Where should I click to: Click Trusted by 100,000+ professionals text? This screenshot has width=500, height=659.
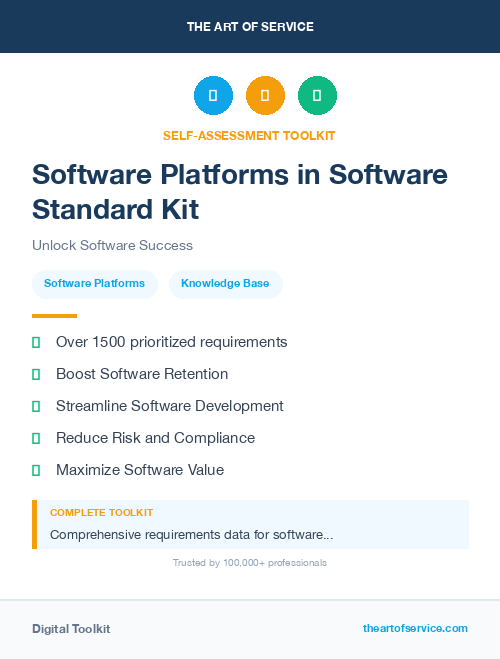[x=250, y=563]
